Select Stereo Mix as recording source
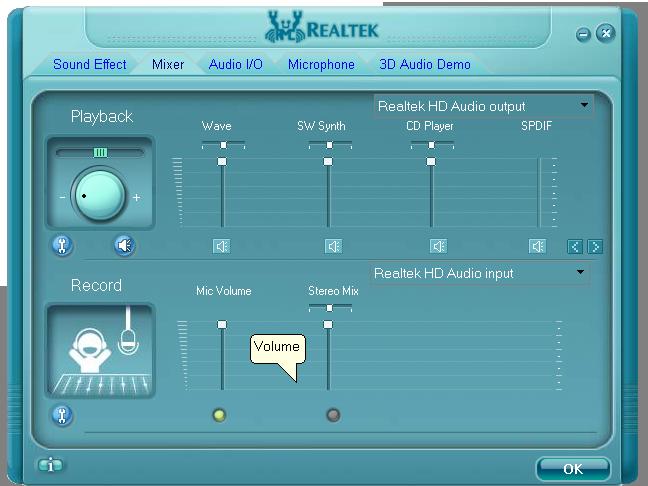648x486 pixels. pos(333,415)
